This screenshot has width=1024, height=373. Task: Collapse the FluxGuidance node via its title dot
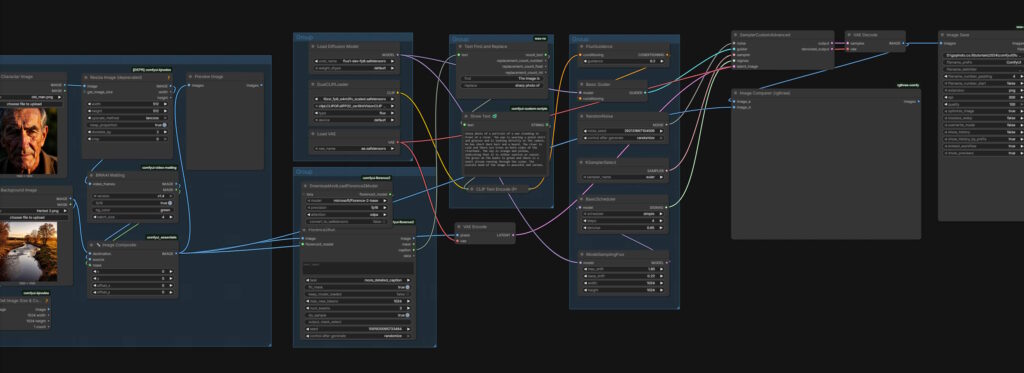coord(581,46)
